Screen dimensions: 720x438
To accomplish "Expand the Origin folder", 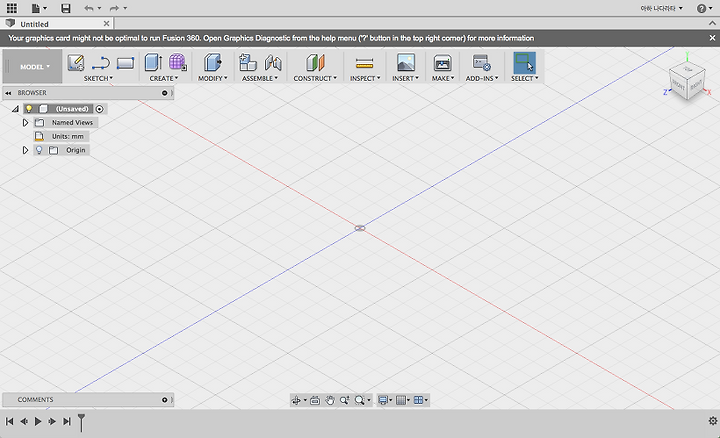I will [x=25, y=150].
